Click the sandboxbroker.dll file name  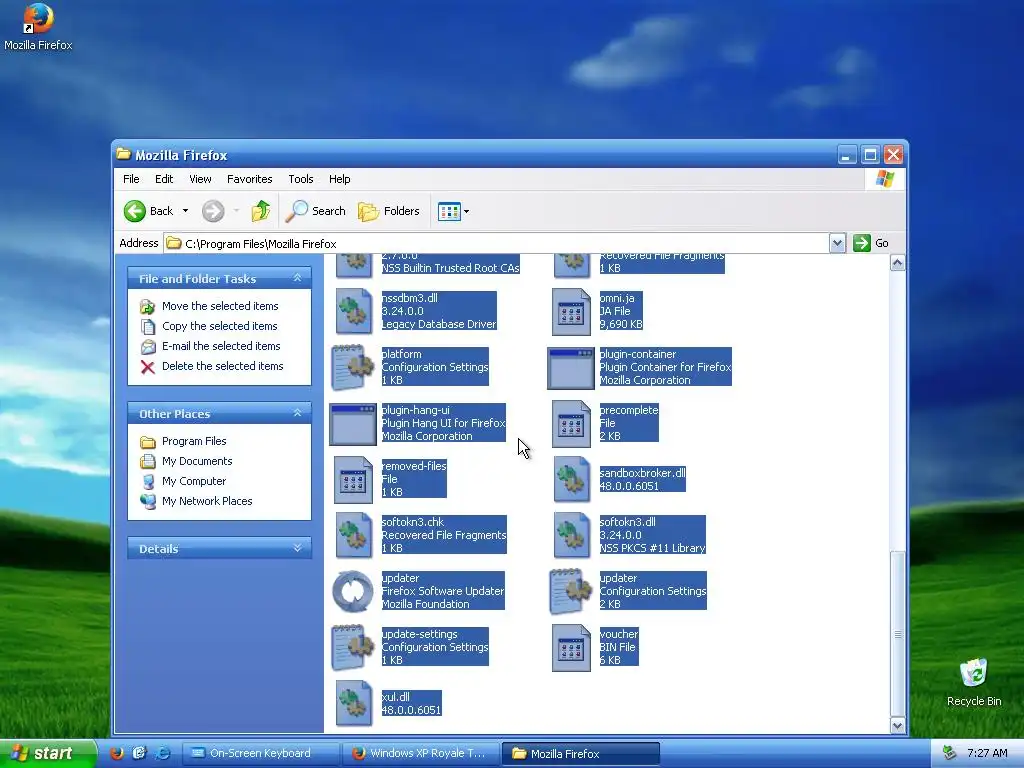click(x=642, y=473)
